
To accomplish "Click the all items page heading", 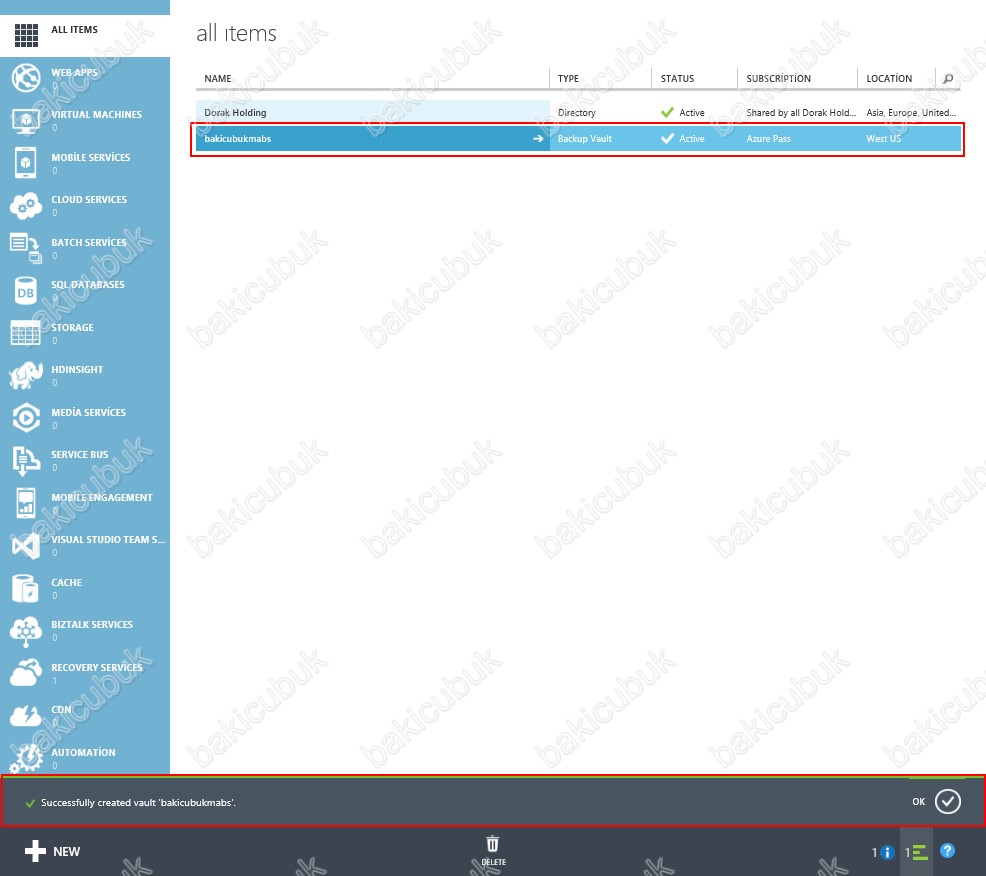I will pos(236,33).
